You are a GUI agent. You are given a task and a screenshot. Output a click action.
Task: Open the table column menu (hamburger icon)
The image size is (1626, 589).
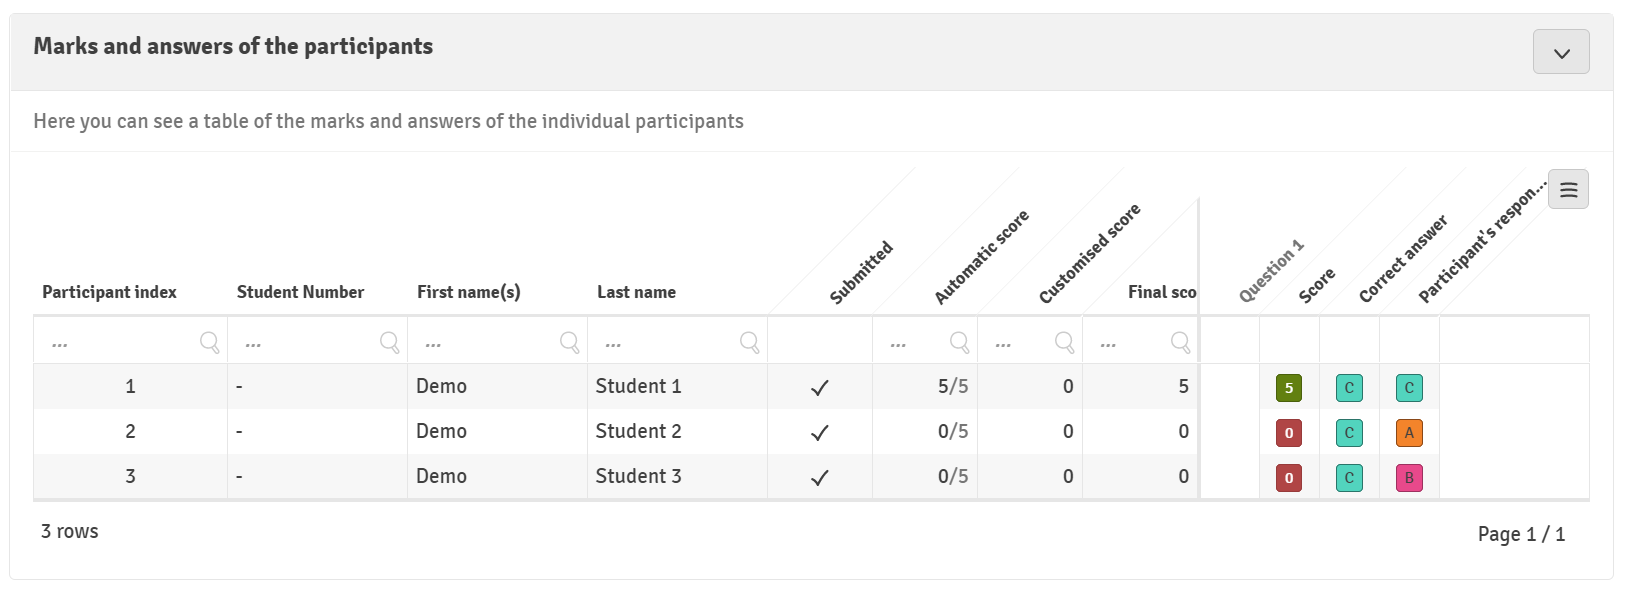[x=1568, y=189]
